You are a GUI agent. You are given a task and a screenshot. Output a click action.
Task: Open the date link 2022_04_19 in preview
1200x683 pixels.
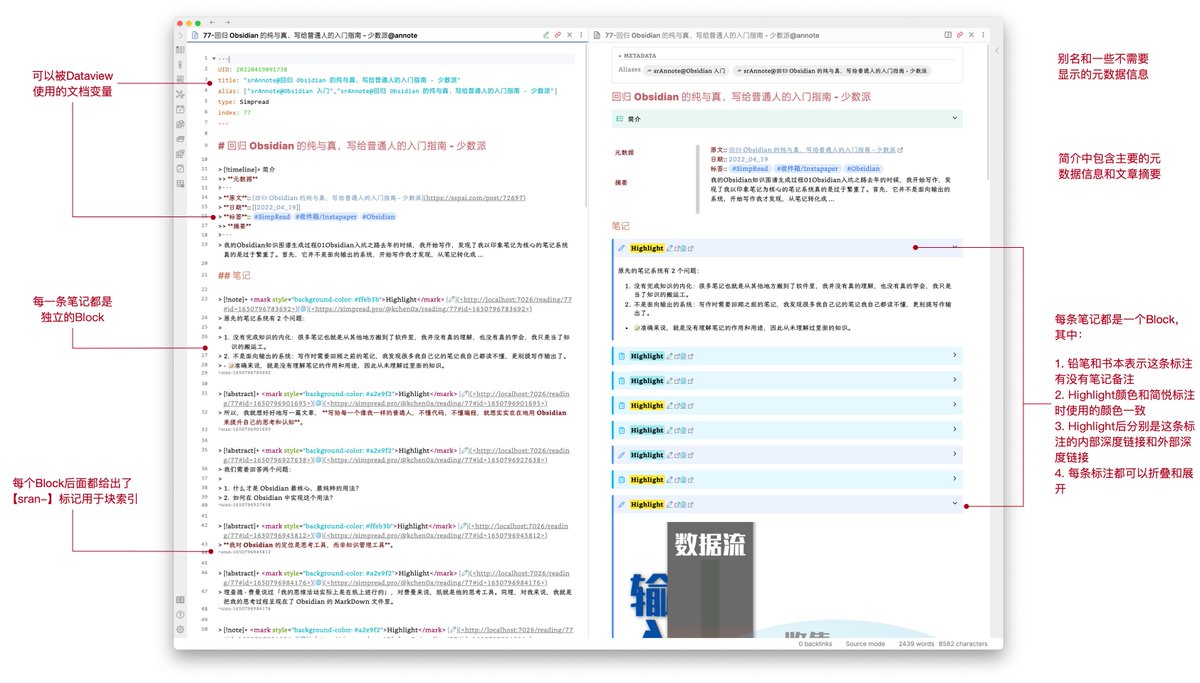tap(748, 159)
